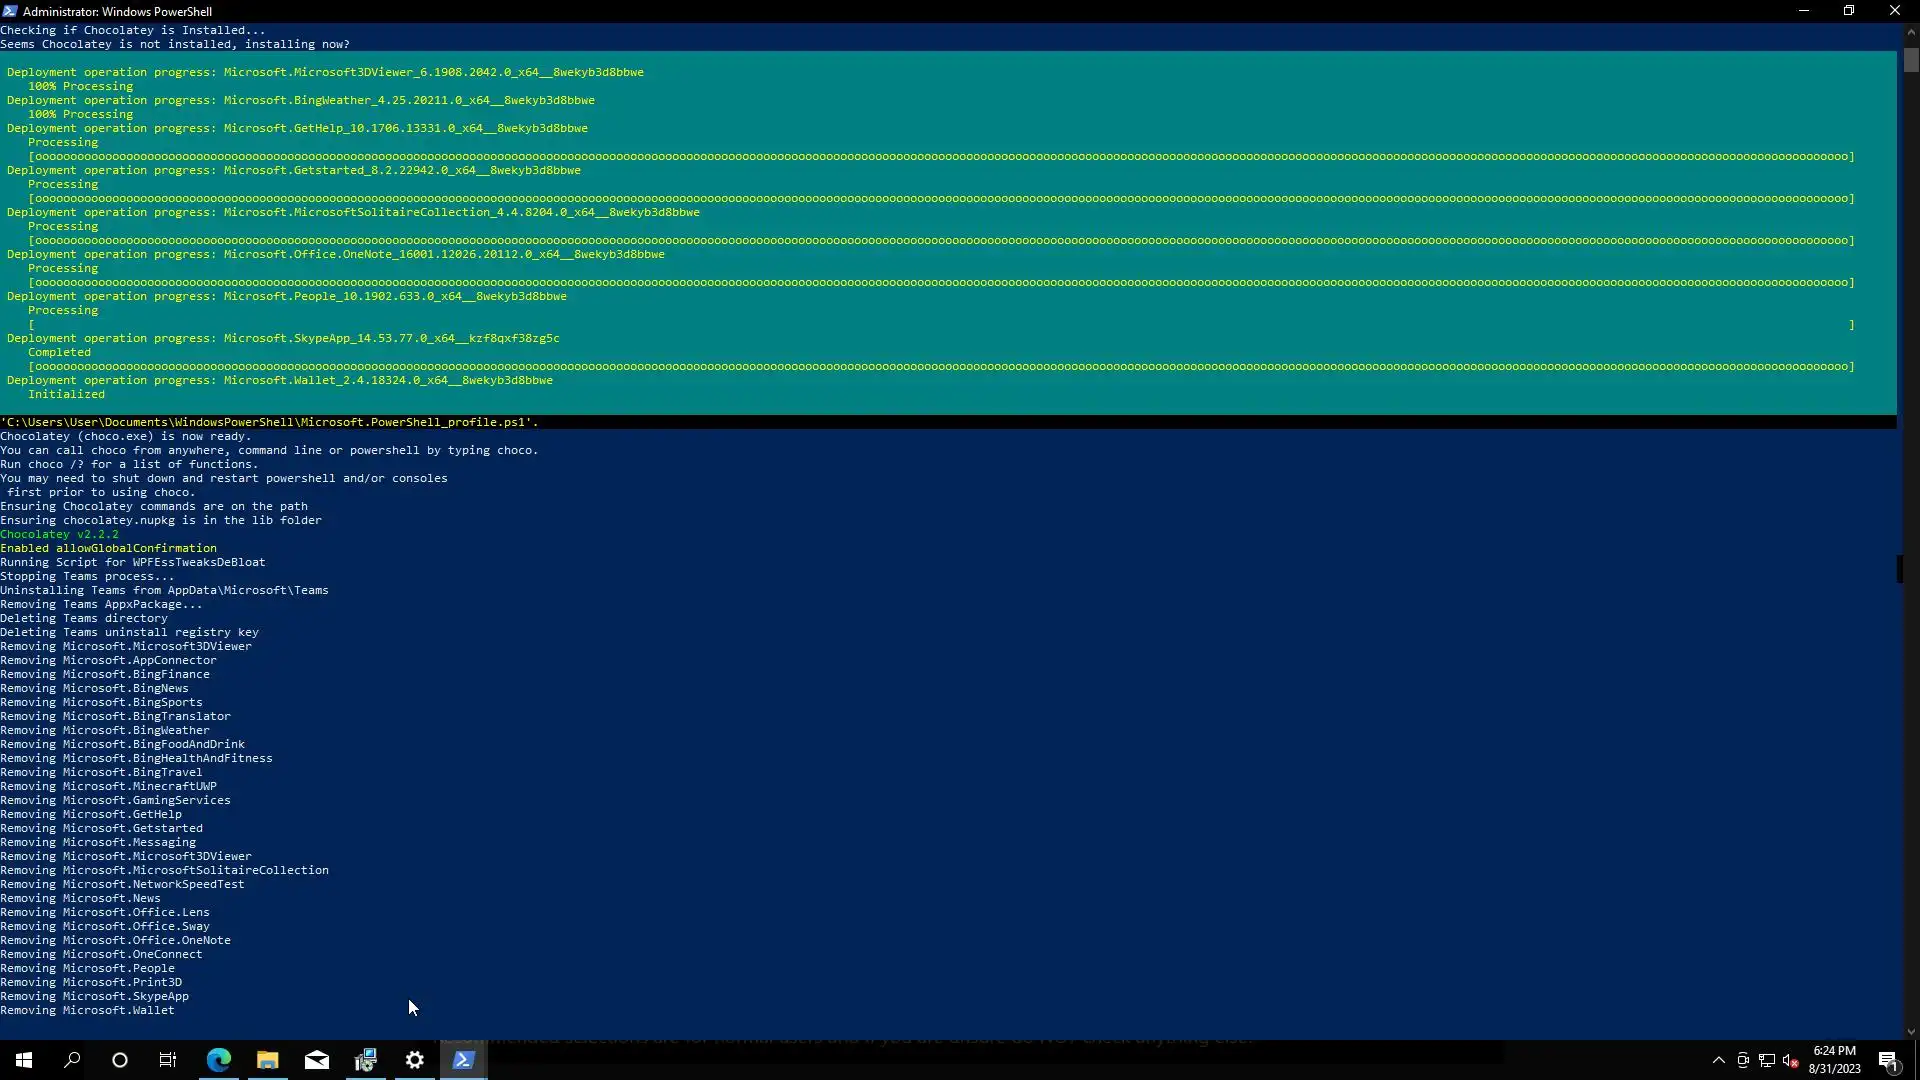Click the Cortana circle icon
1920x1080 pixels.
click(120, 1060)
